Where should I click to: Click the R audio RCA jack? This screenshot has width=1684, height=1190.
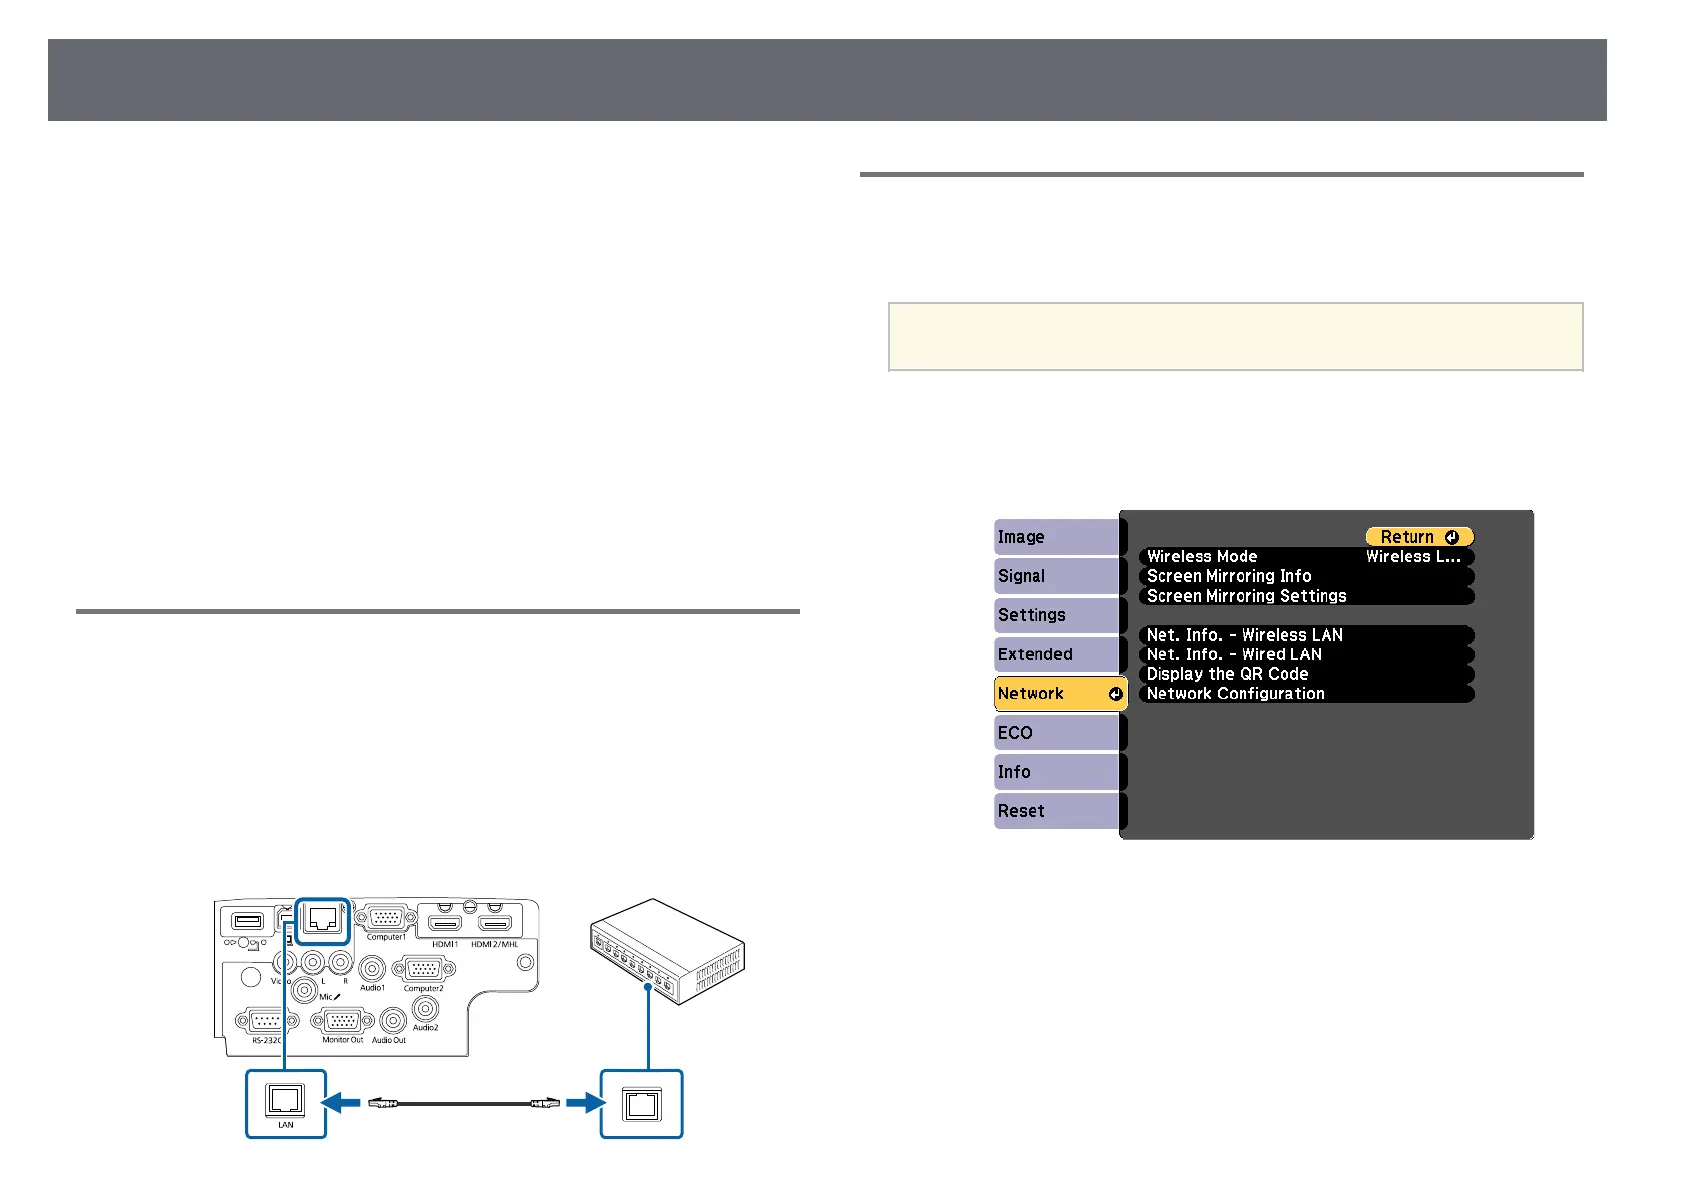pyautogui.click(x=341, y=963)
